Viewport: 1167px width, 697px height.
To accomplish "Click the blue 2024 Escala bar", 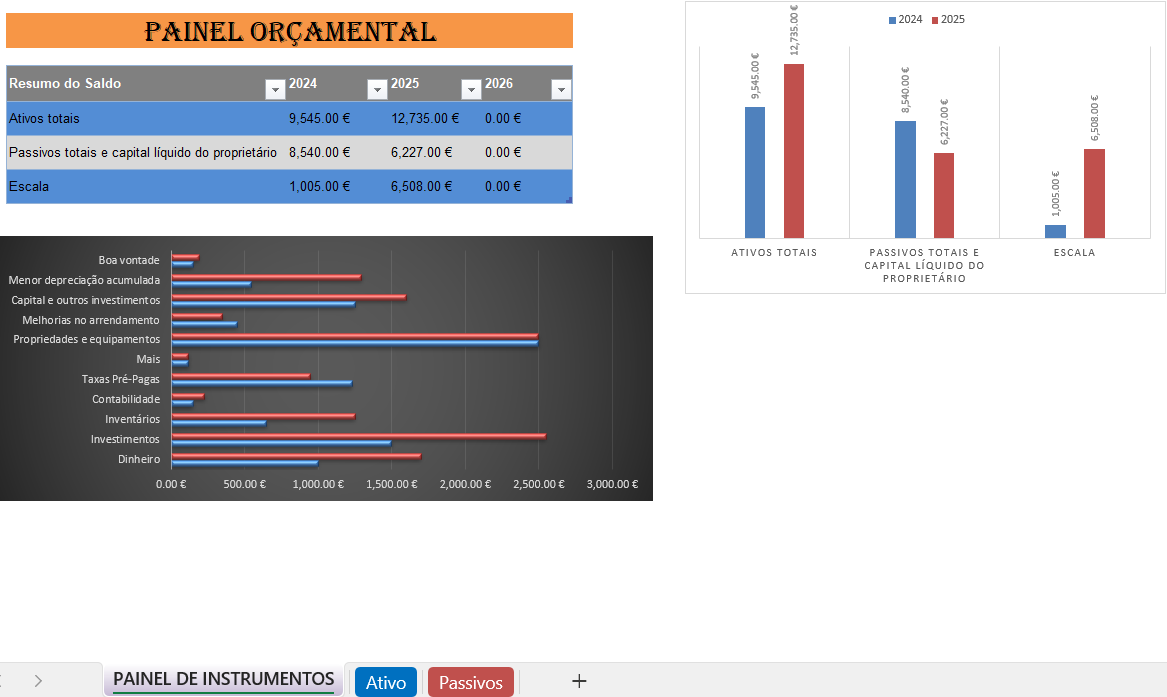I will tap(1055, 231).
